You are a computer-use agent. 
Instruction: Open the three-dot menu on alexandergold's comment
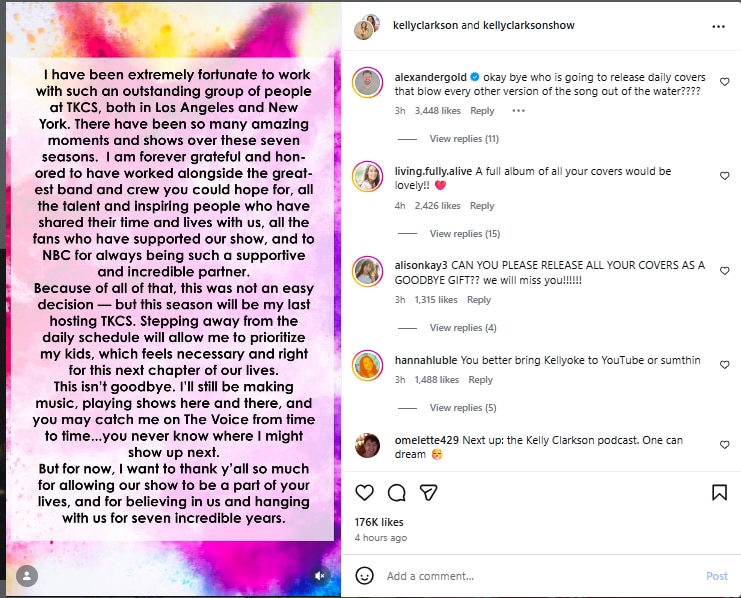tap(518, 111)
